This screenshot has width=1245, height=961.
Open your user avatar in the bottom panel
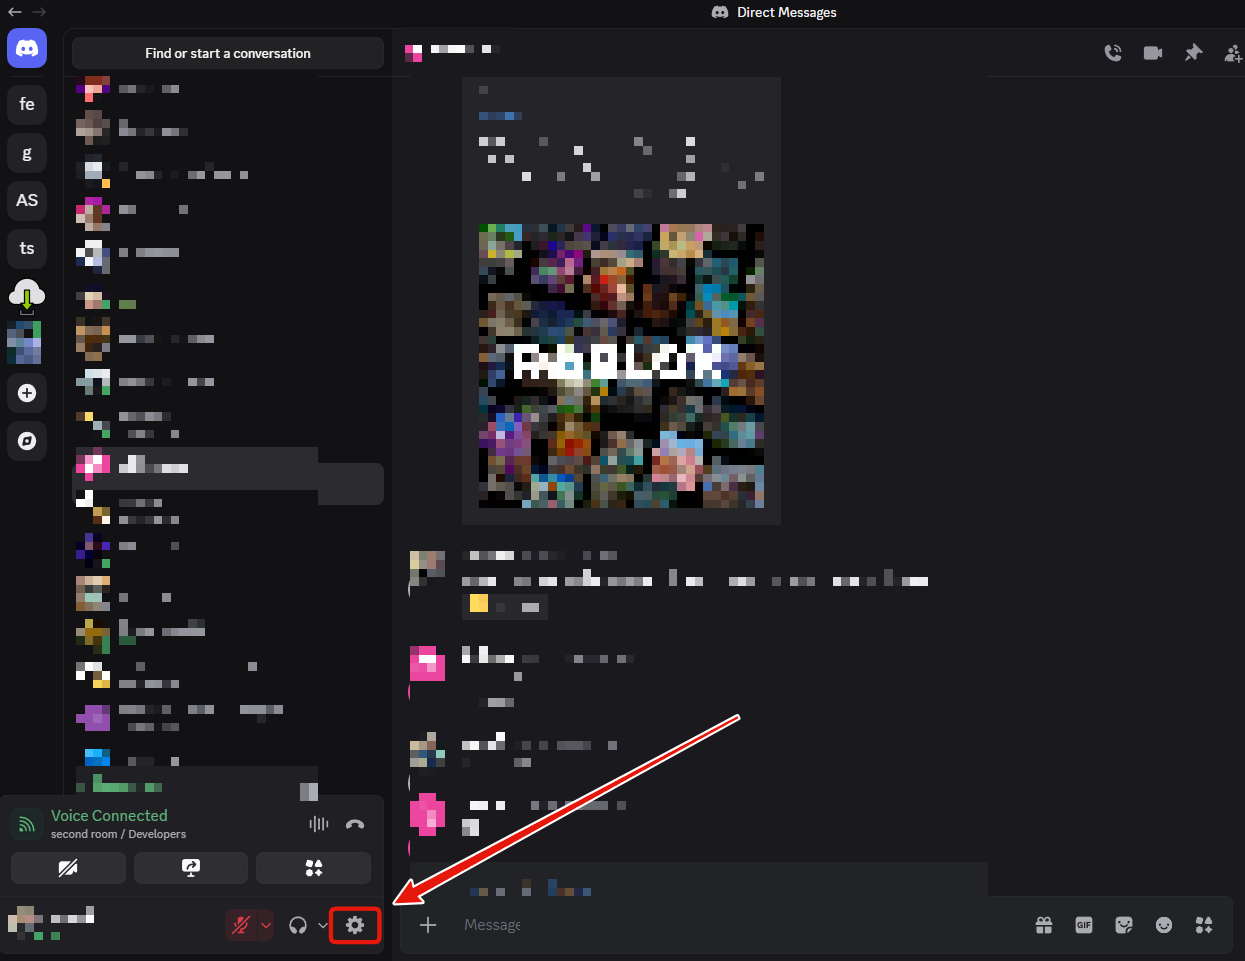[x=26, y=923]
